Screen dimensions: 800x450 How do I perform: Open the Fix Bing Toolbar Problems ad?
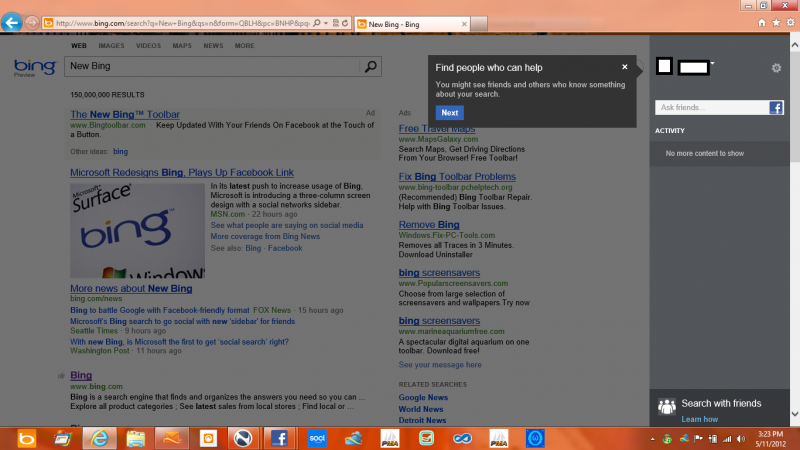click(457, 177)
